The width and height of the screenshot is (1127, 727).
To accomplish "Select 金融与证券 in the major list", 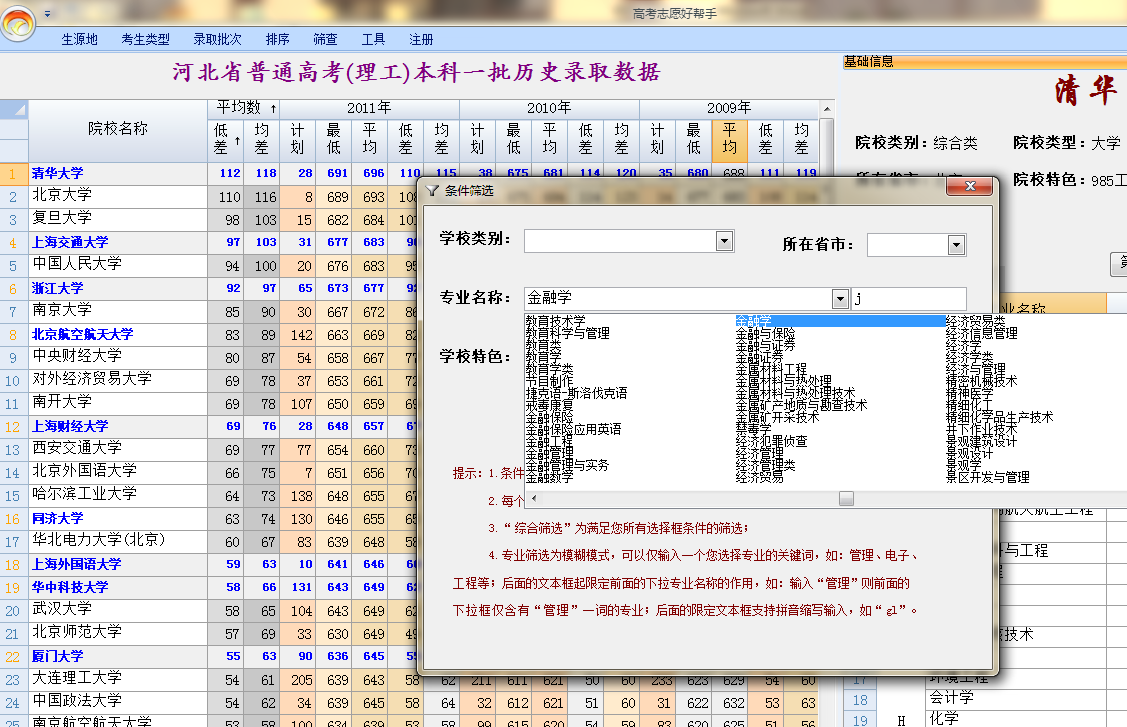I will [765, 345].
